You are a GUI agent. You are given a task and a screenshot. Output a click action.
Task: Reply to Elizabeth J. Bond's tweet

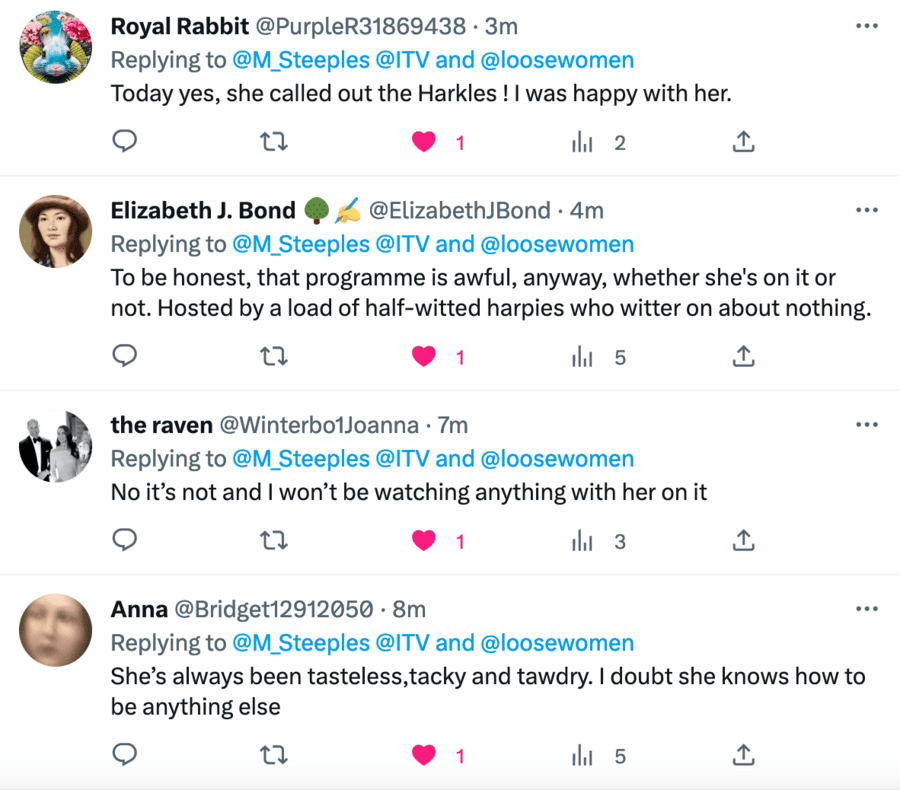point(124,355)
